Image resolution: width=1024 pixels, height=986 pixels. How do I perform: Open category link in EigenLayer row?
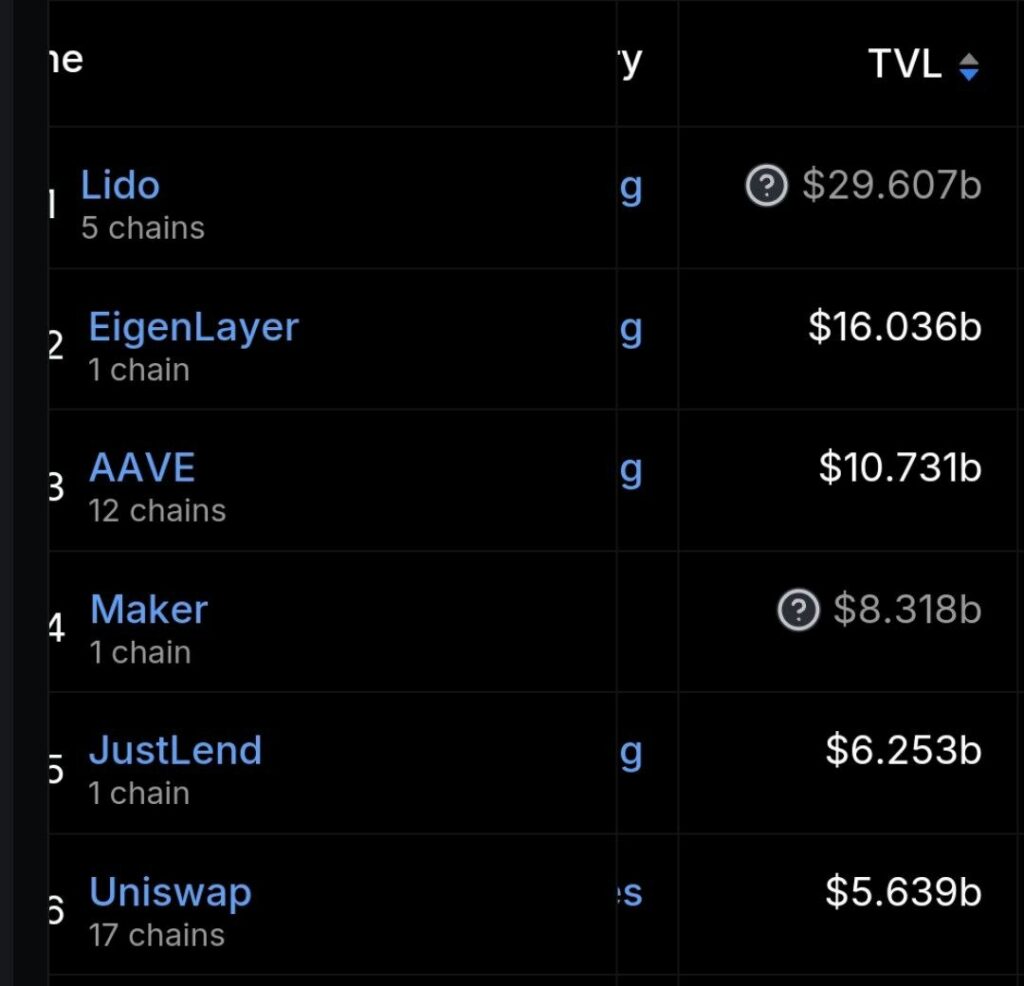point(630,331)
